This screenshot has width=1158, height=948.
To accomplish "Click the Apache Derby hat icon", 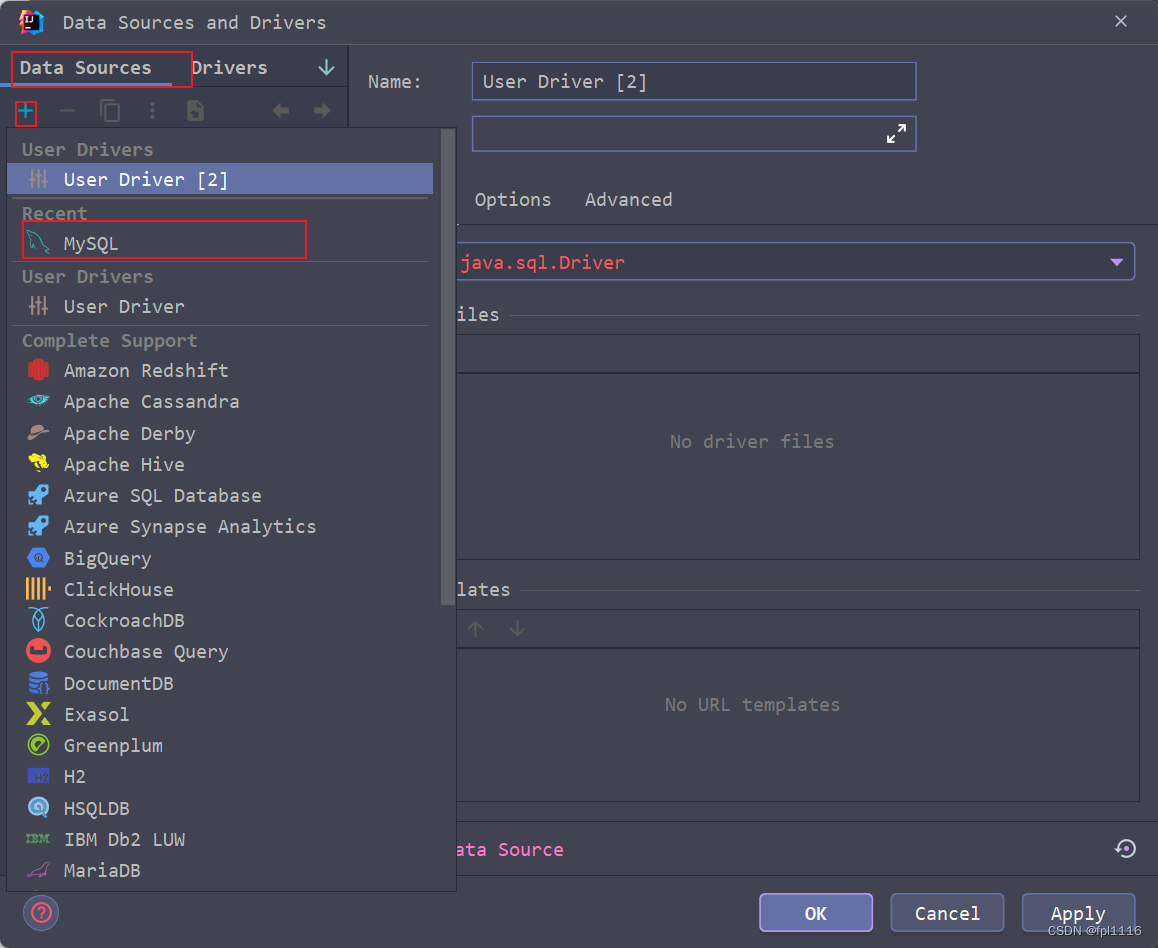I will tap(38, 433).
